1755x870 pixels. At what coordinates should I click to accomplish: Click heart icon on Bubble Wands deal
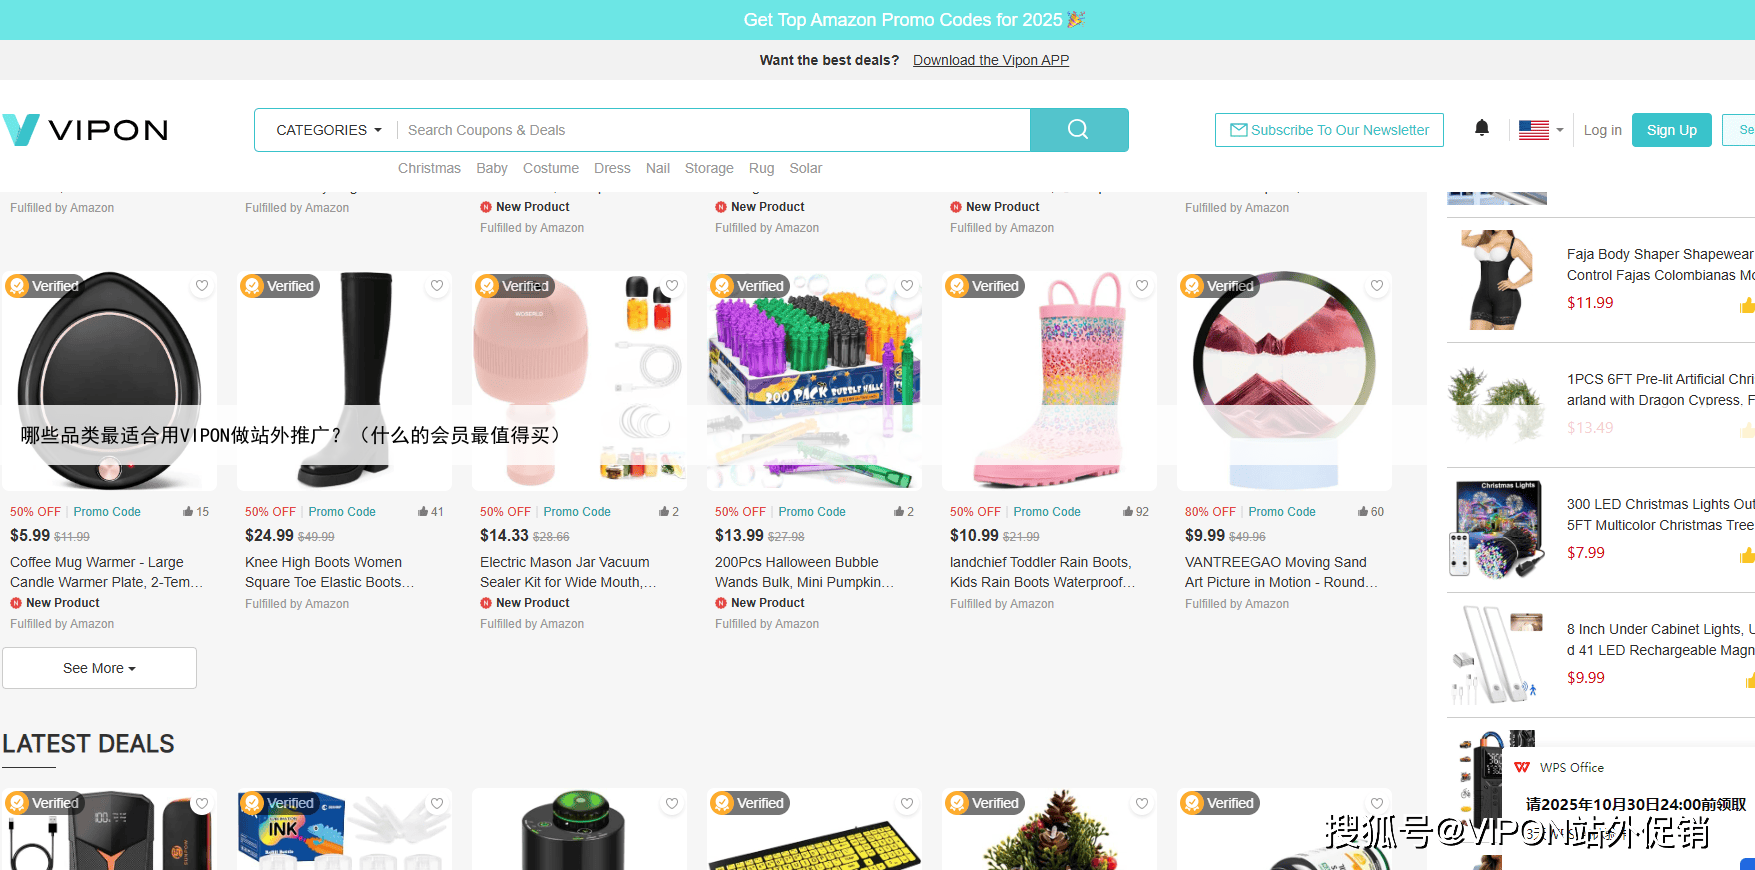907,286
